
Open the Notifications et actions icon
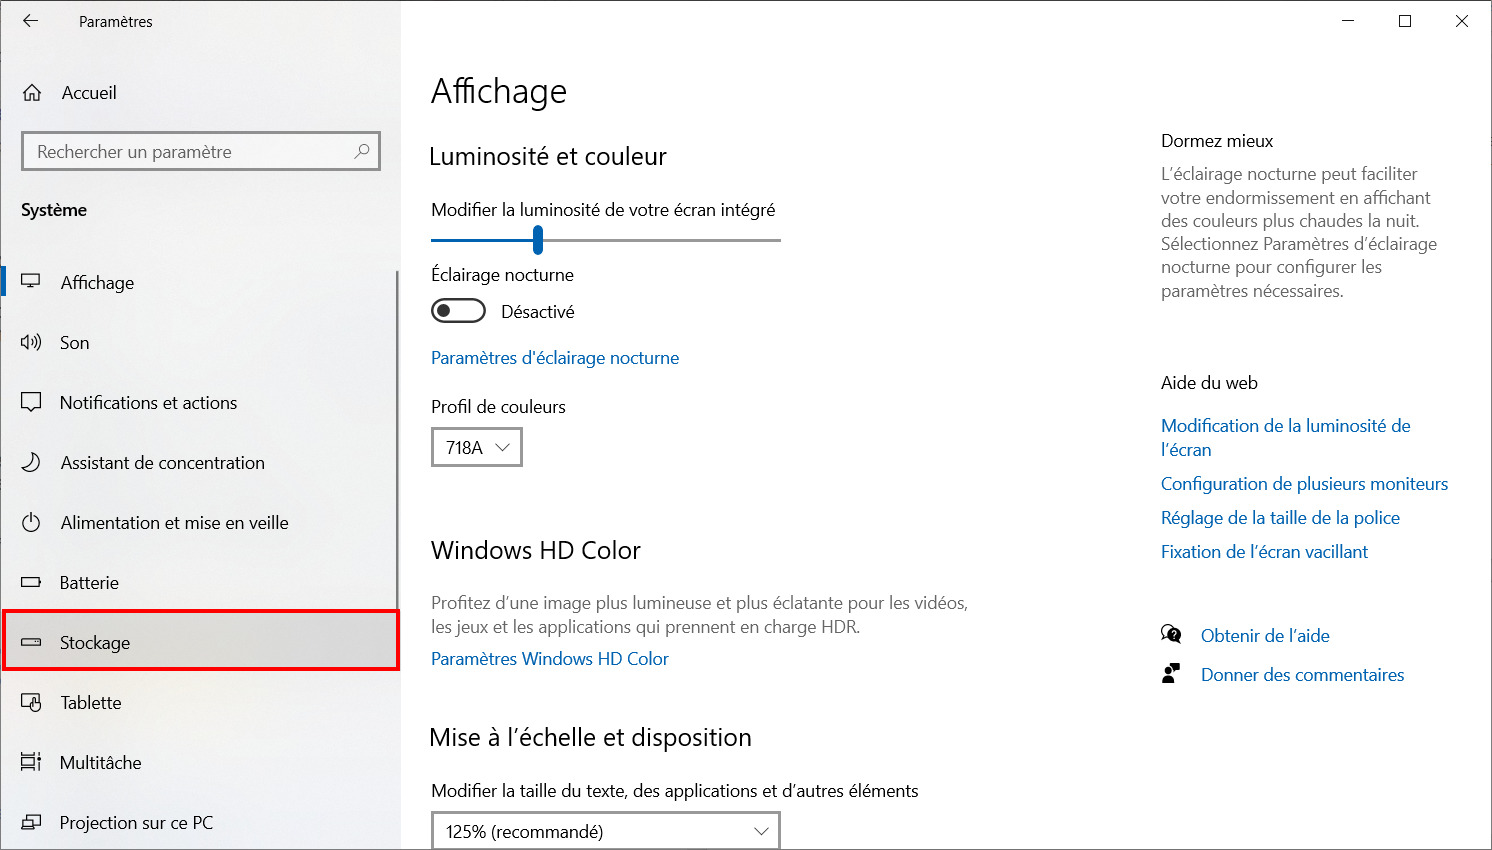coord(31,403)
